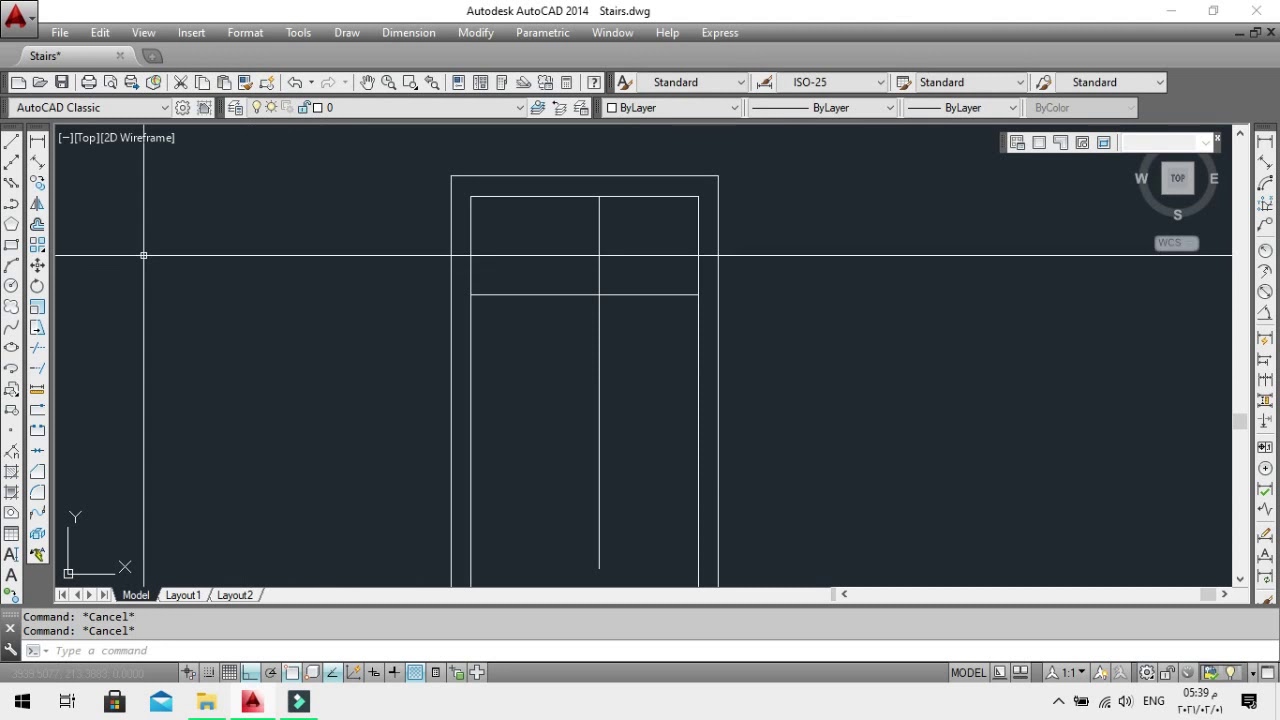The image size is (1280, 720).
Task: Open the Parametric menu
Action: [542, 32]
